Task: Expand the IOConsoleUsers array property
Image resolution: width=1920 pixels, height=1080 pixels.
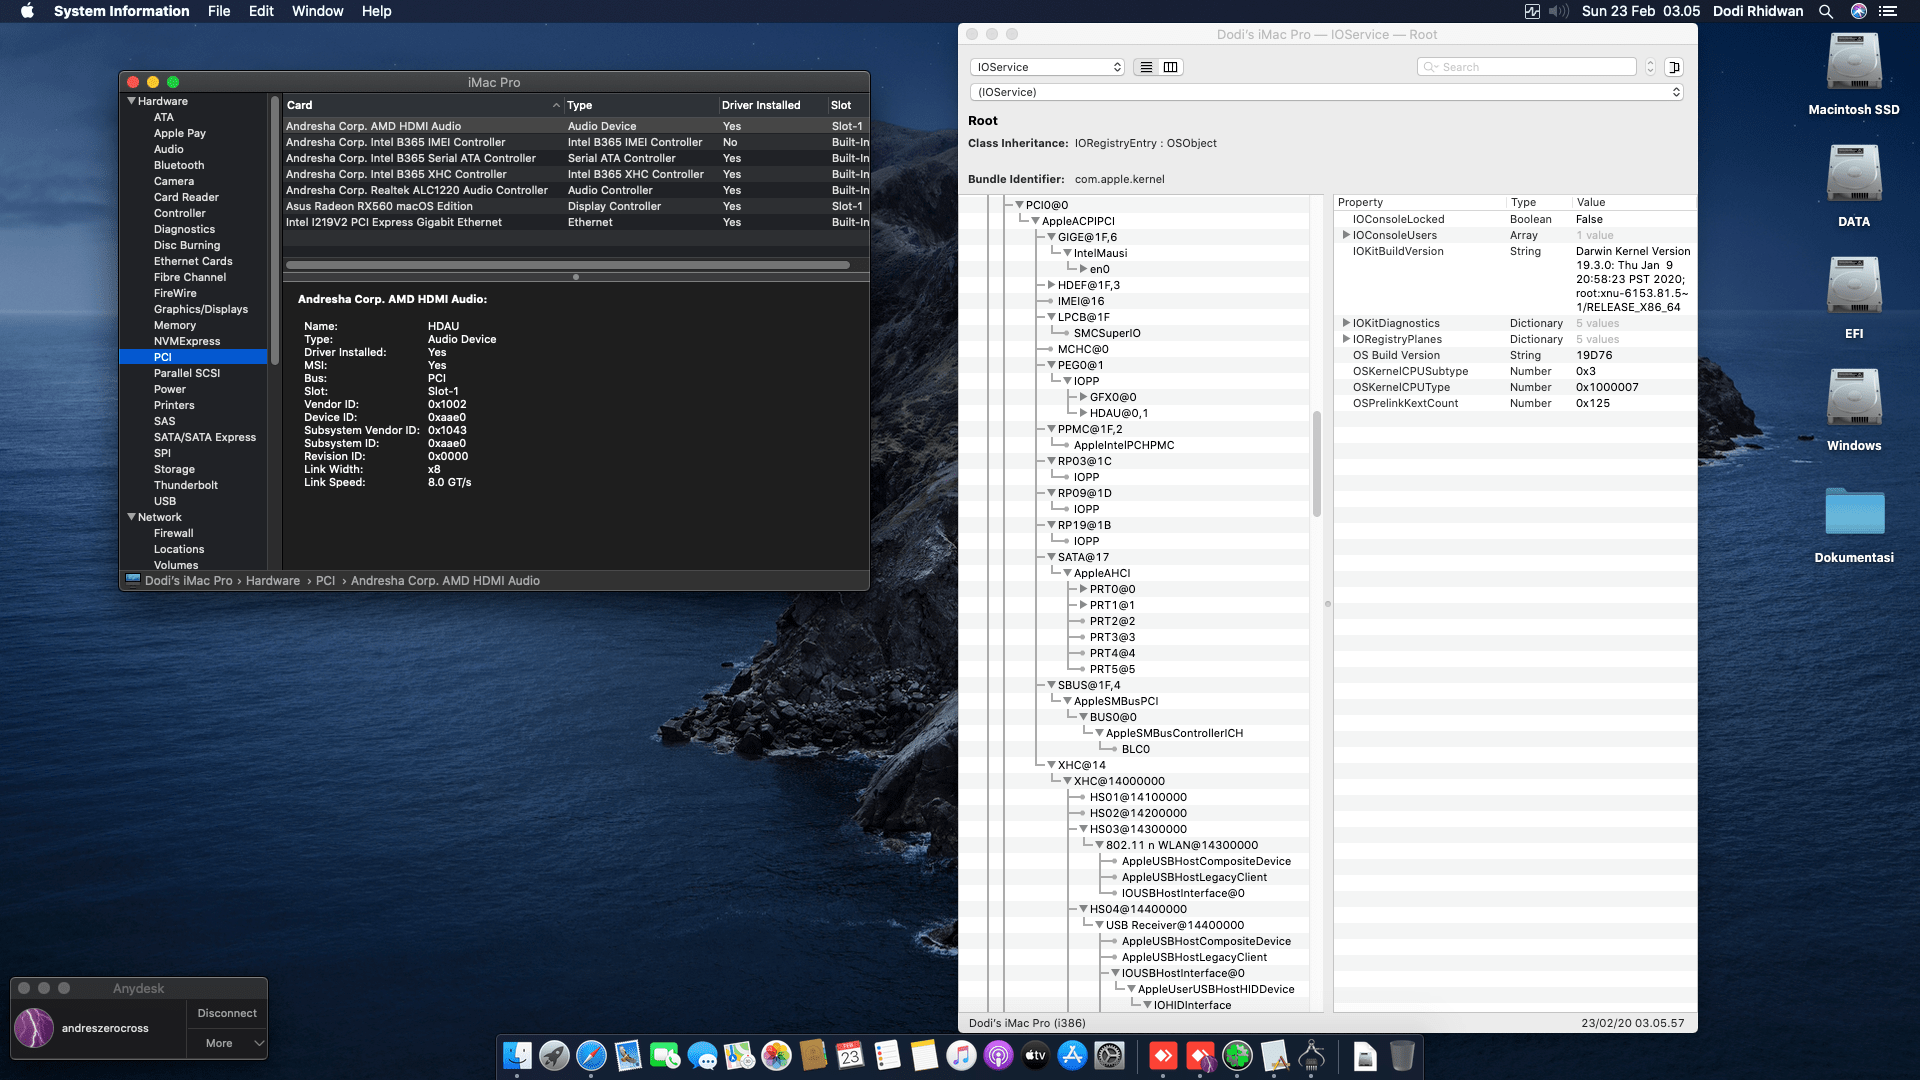Action: coord(1346,235)
